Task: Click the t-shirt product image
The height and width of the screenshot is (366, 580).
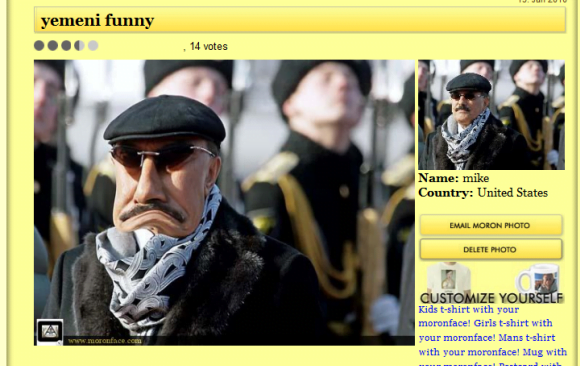Action: click(448, 278)
